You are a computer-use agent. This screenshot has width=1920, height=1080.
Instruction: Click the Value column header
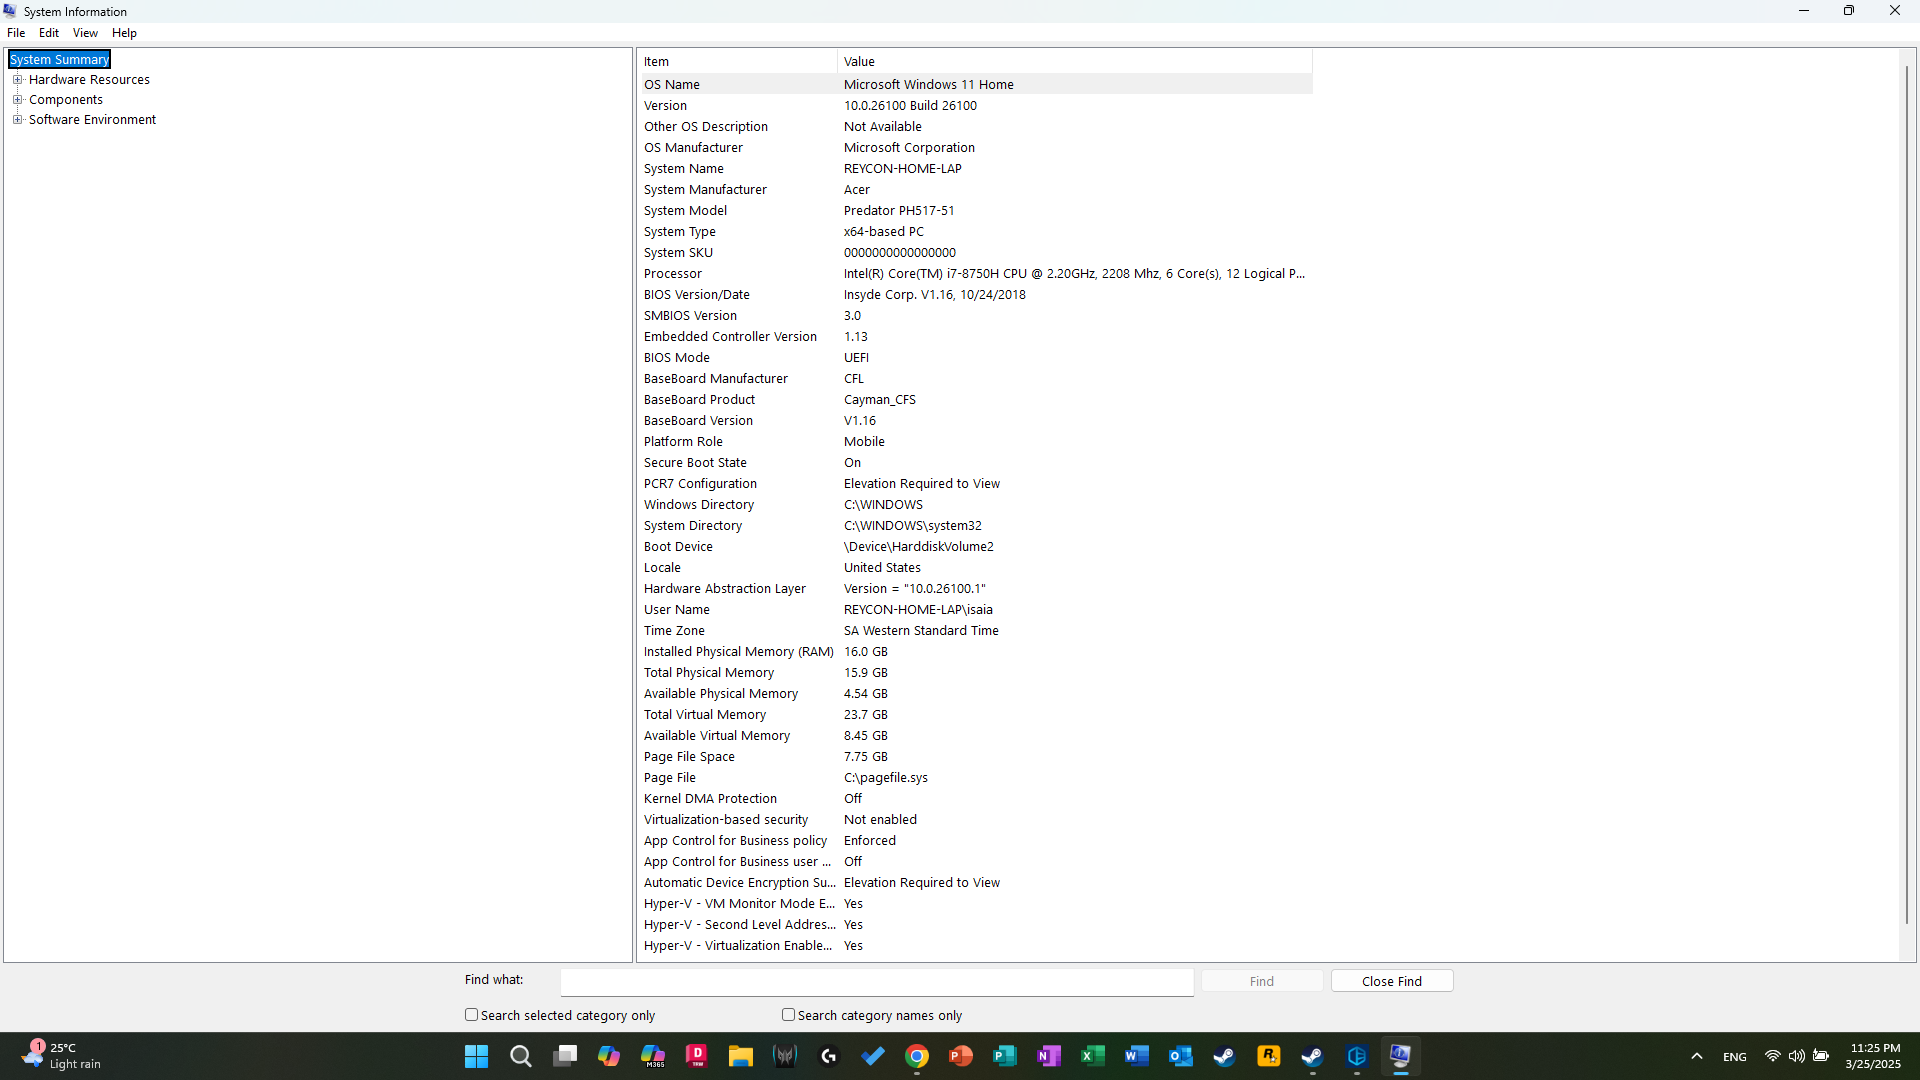point(1075,62)
